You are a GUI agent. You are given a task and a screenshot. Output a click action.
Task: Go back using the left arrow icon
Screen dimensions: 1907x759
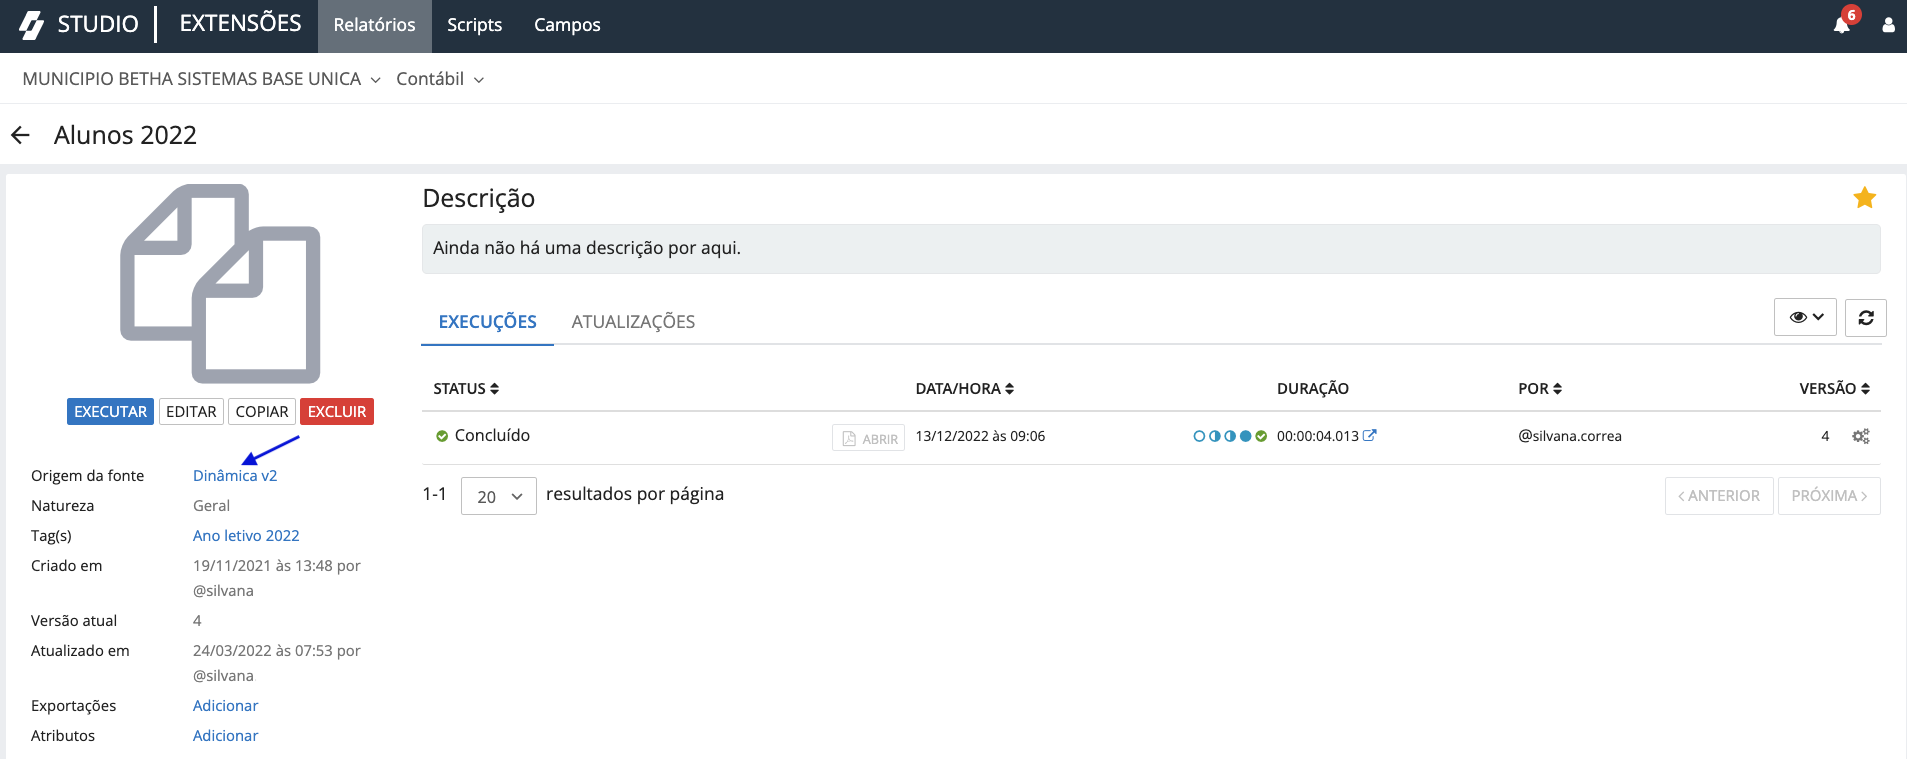(20, 135)
